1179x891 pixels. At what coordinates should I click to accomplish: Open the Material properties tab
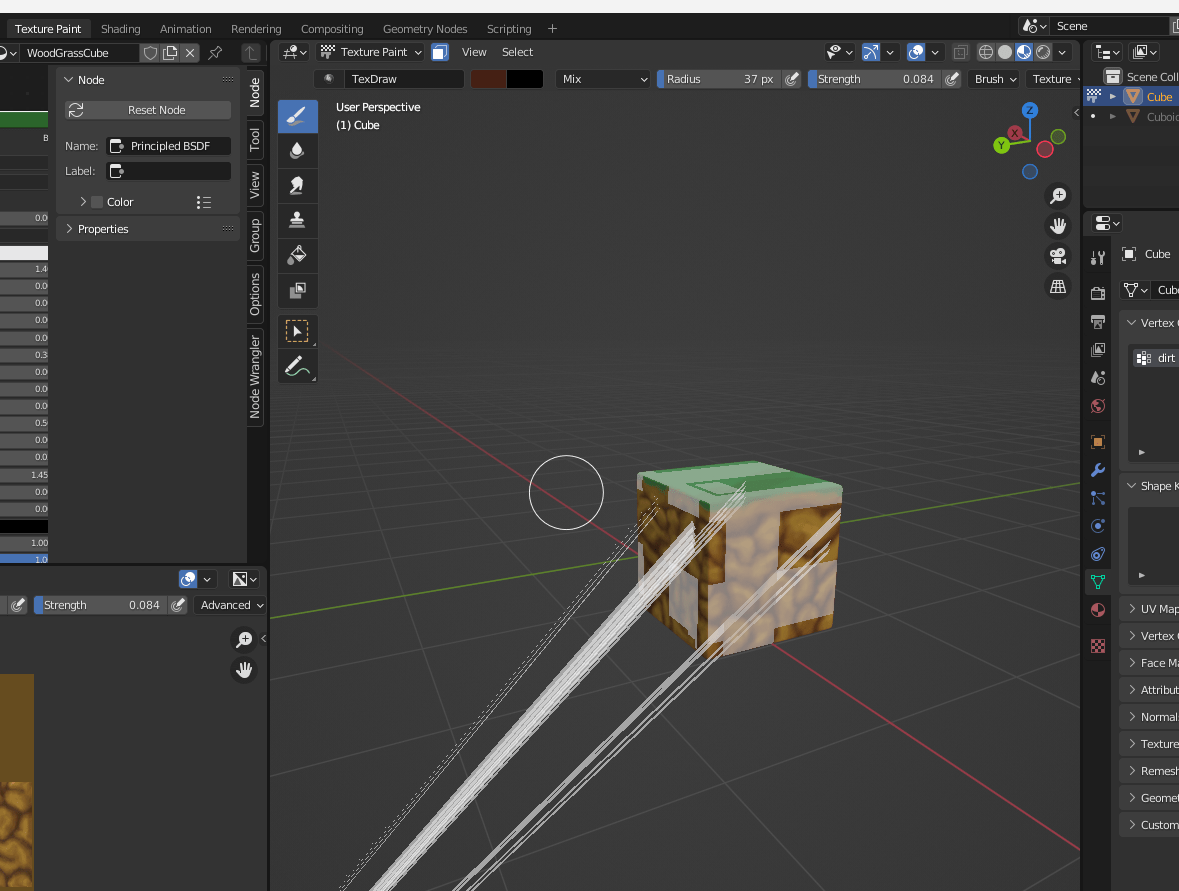coord(1097,609)
